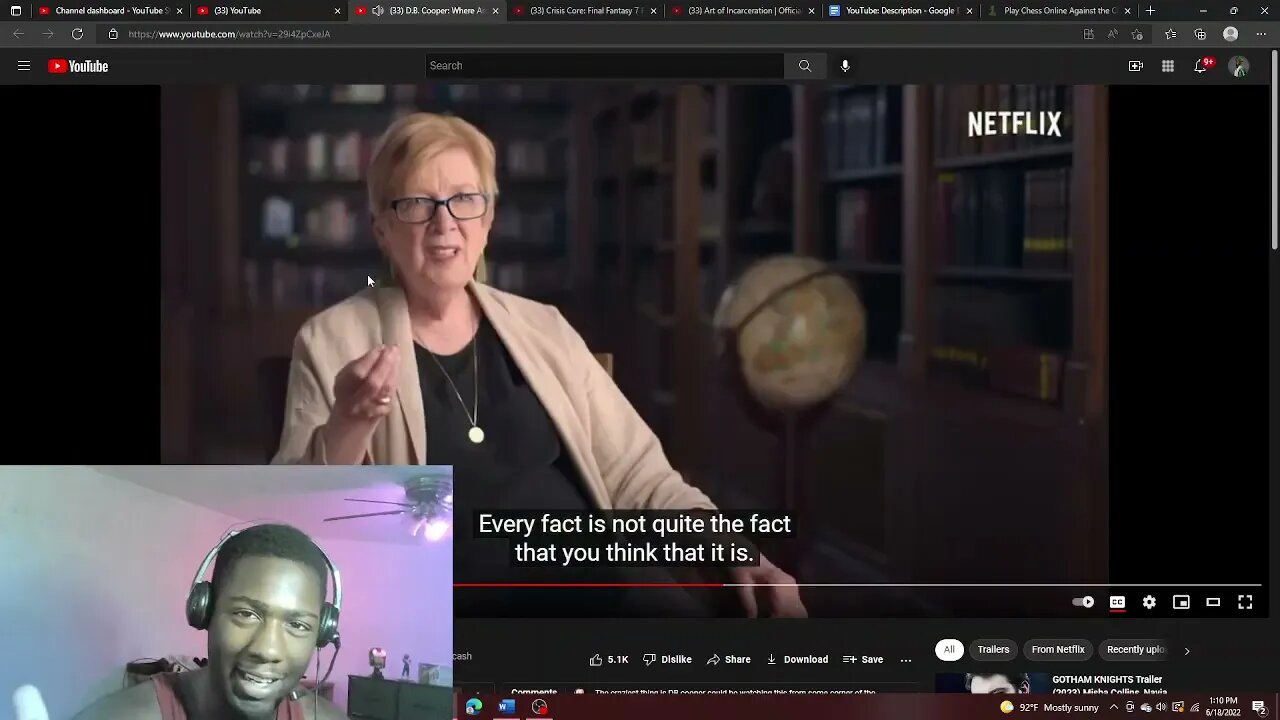This screenshot has height=720, width=1280.
Task: Toggle the autoplay switch
Action: [1084, 602]
